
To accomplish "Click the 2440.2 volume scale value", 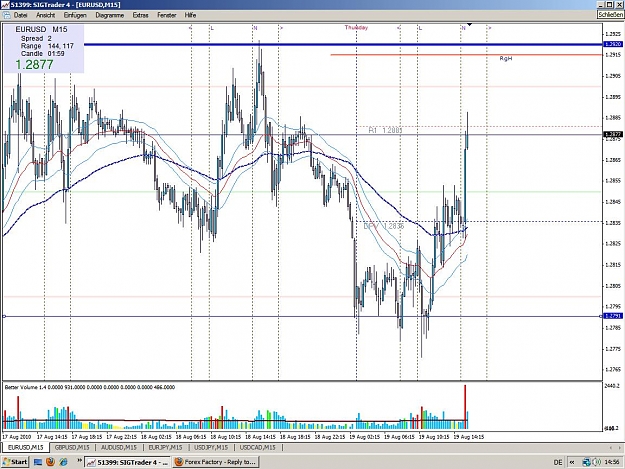I will click(x=612, y=386).
